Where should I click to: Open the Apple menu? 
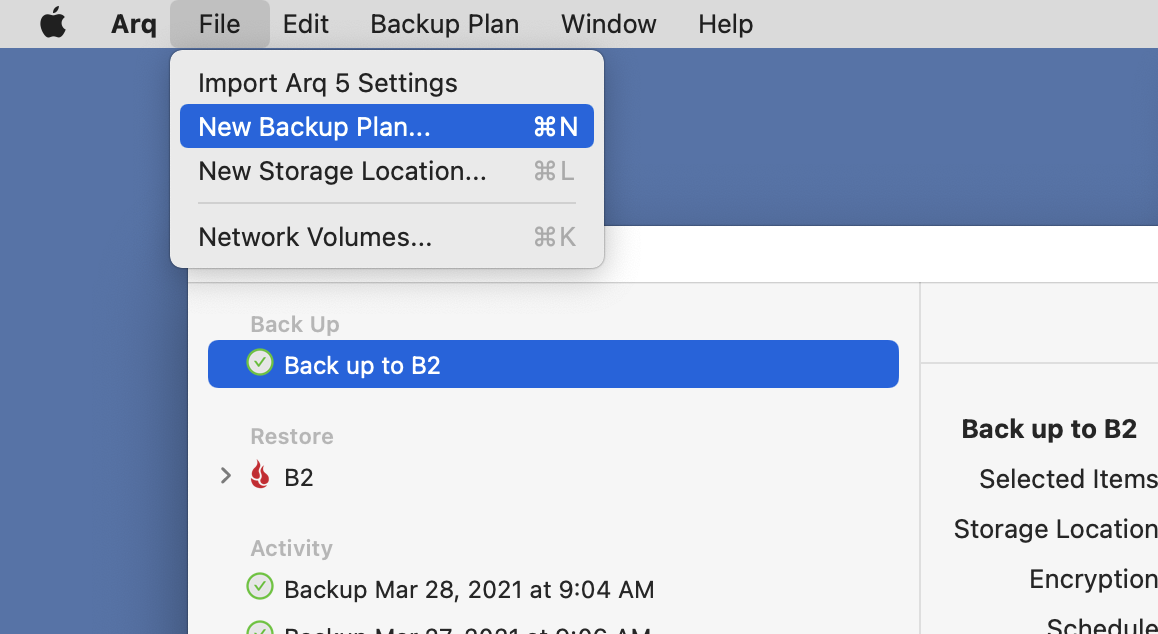(52, 24)
